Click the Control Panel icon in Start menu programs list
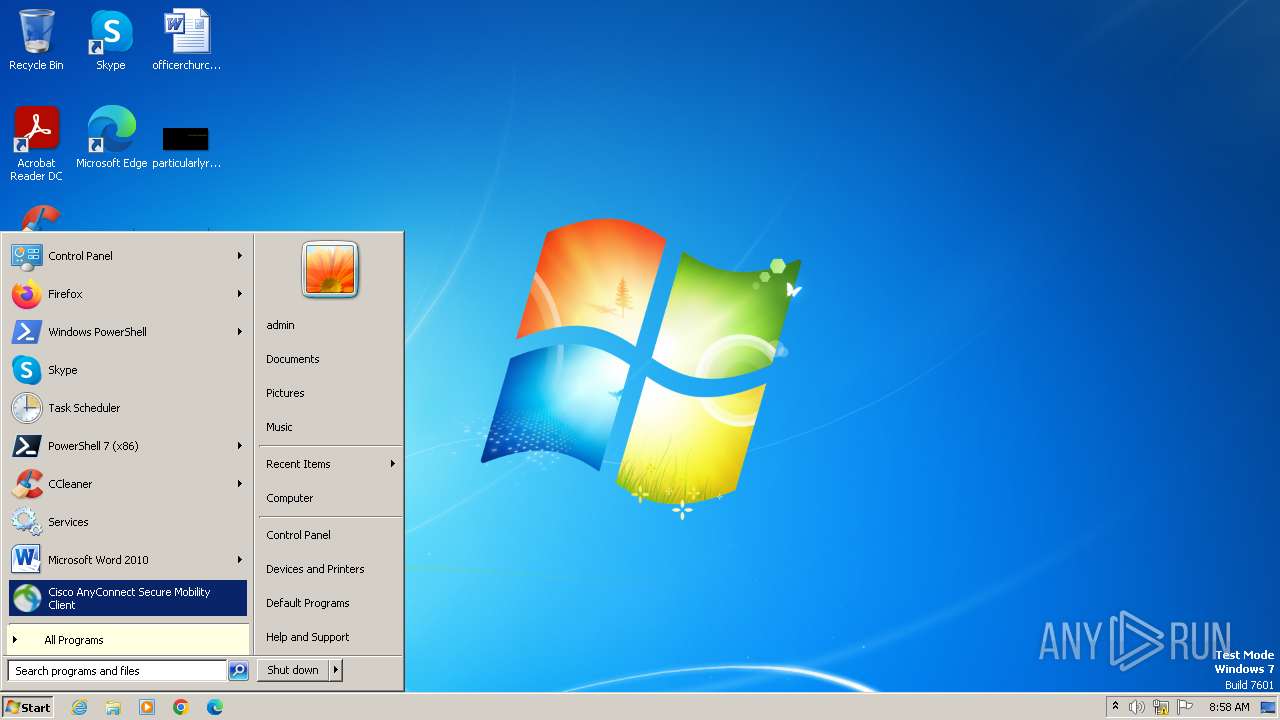 point(26,256)
